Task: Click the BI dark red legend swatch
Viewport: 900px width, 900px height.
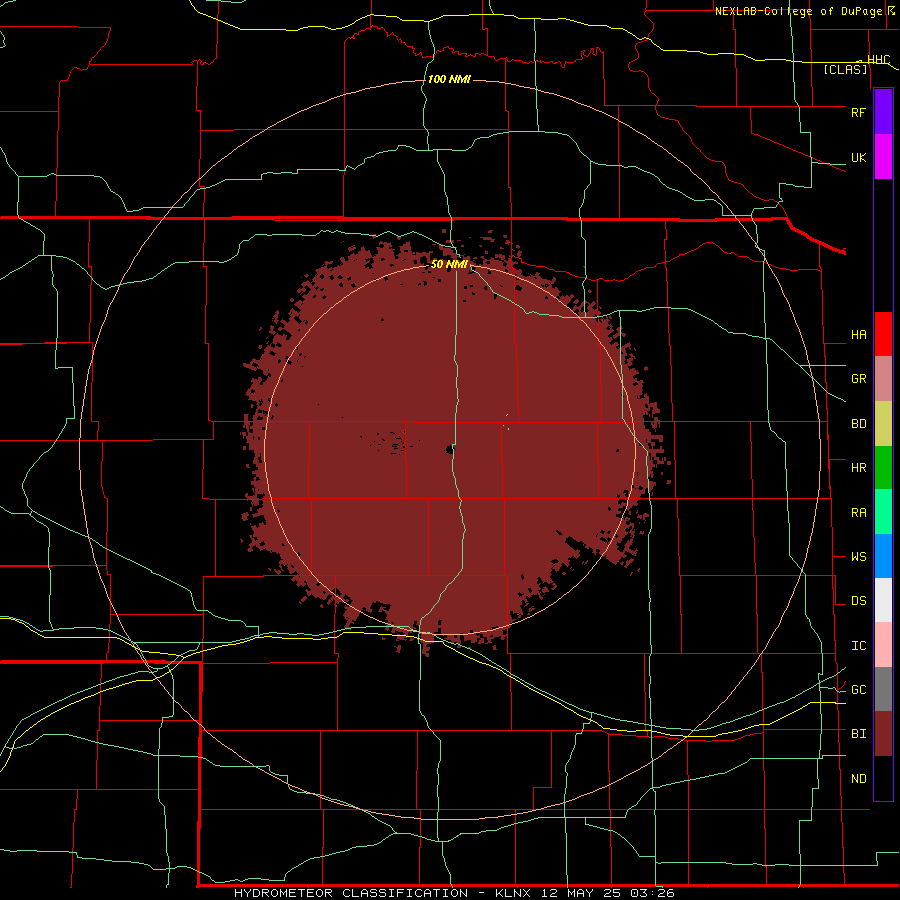Action: (x=883, y=734)
